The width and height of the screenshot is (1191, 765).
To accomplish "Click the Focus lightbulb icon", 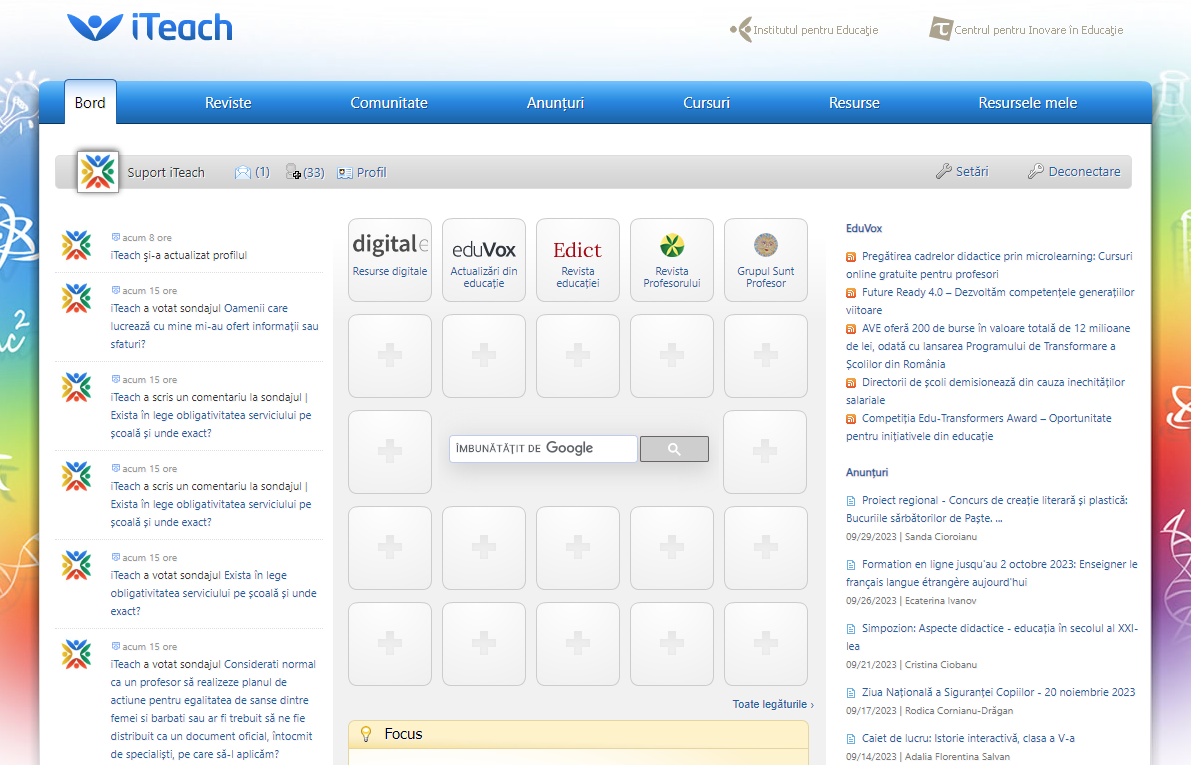I will pos(366,734).
